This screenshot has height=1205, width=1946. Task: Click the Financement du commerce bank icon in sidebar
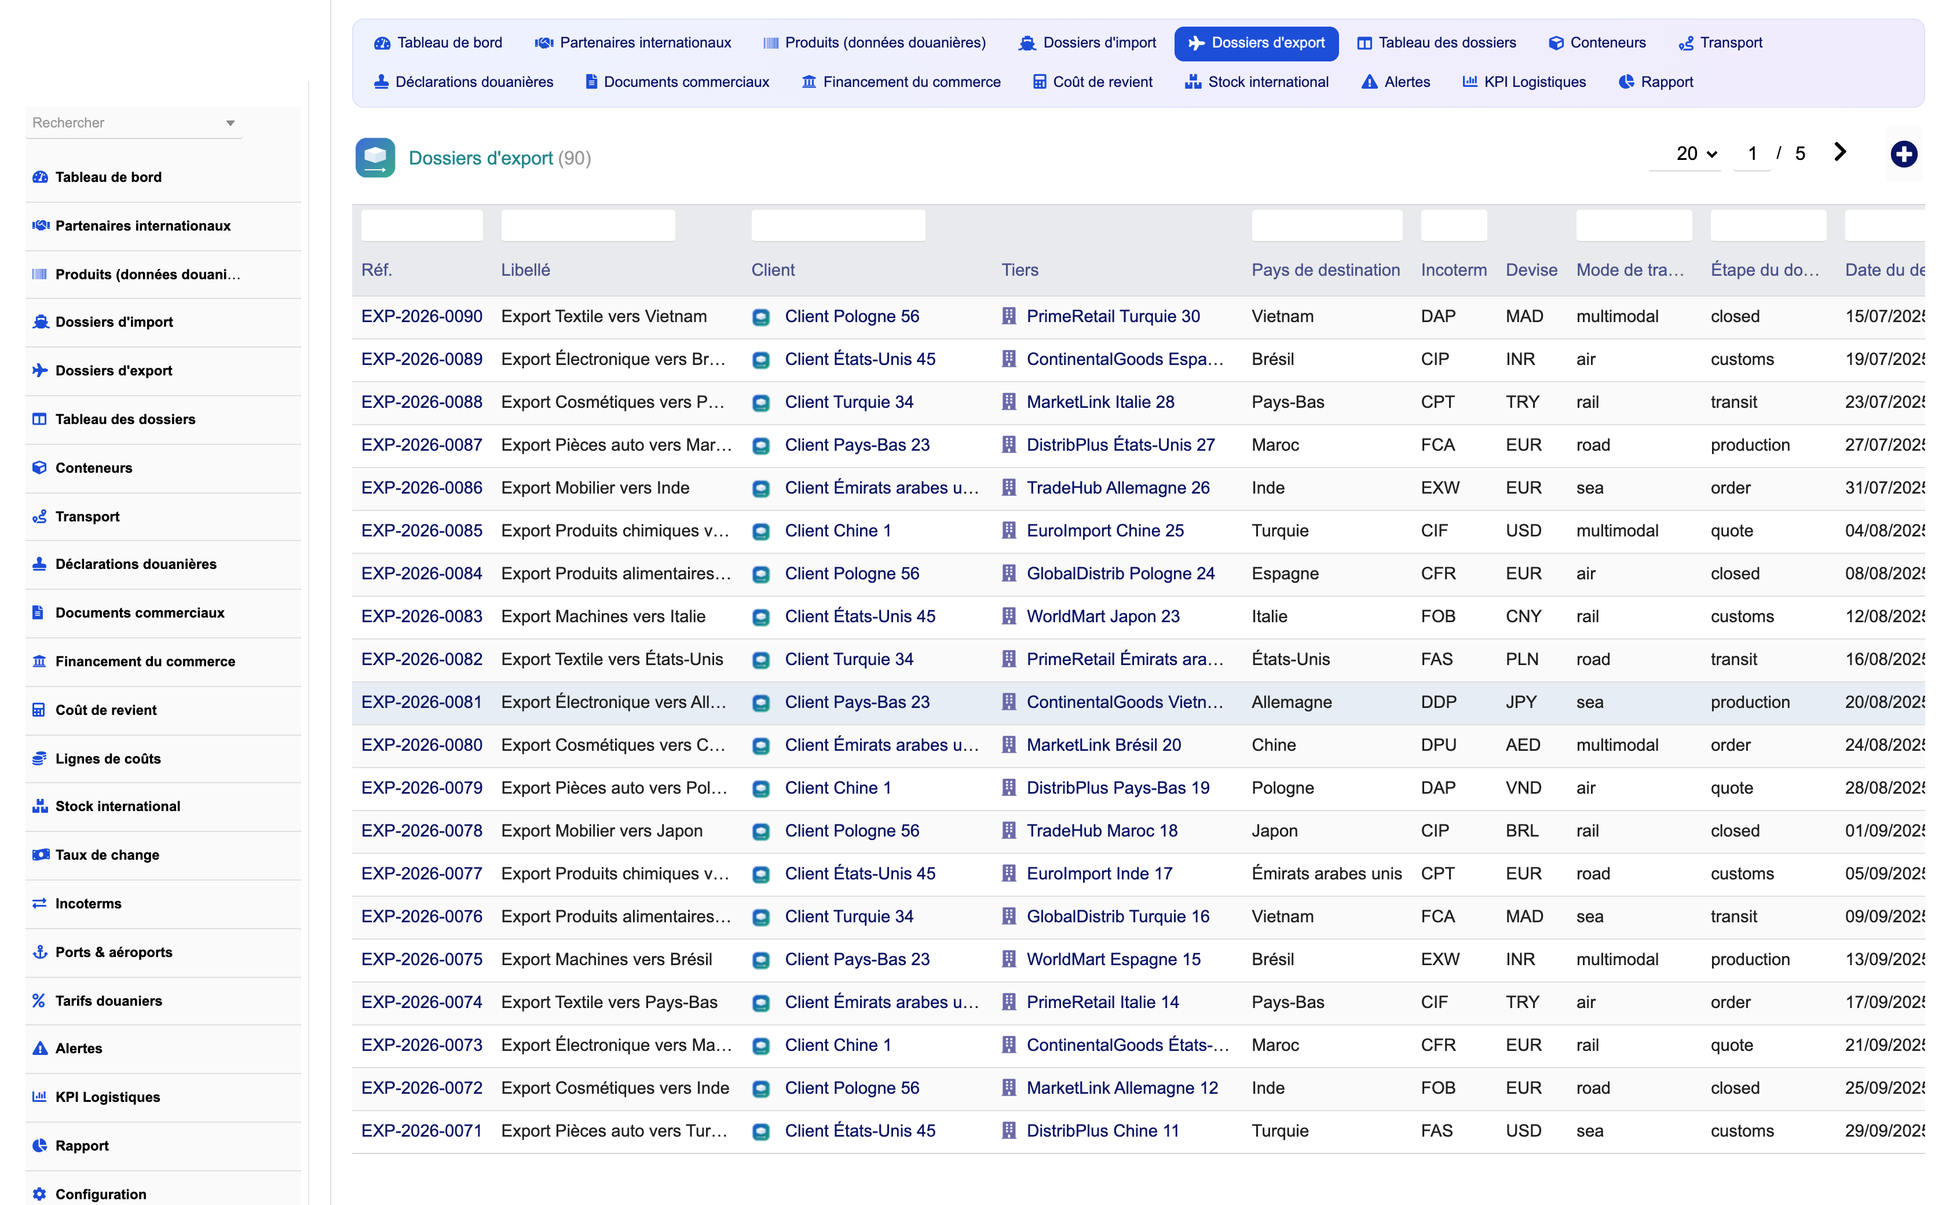(x=40, y=661)
